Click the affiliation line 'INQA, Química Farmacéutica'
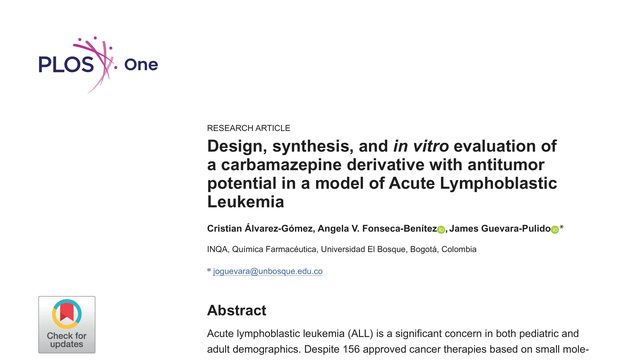Screen dimensions: 640x360 coord(342,249)
